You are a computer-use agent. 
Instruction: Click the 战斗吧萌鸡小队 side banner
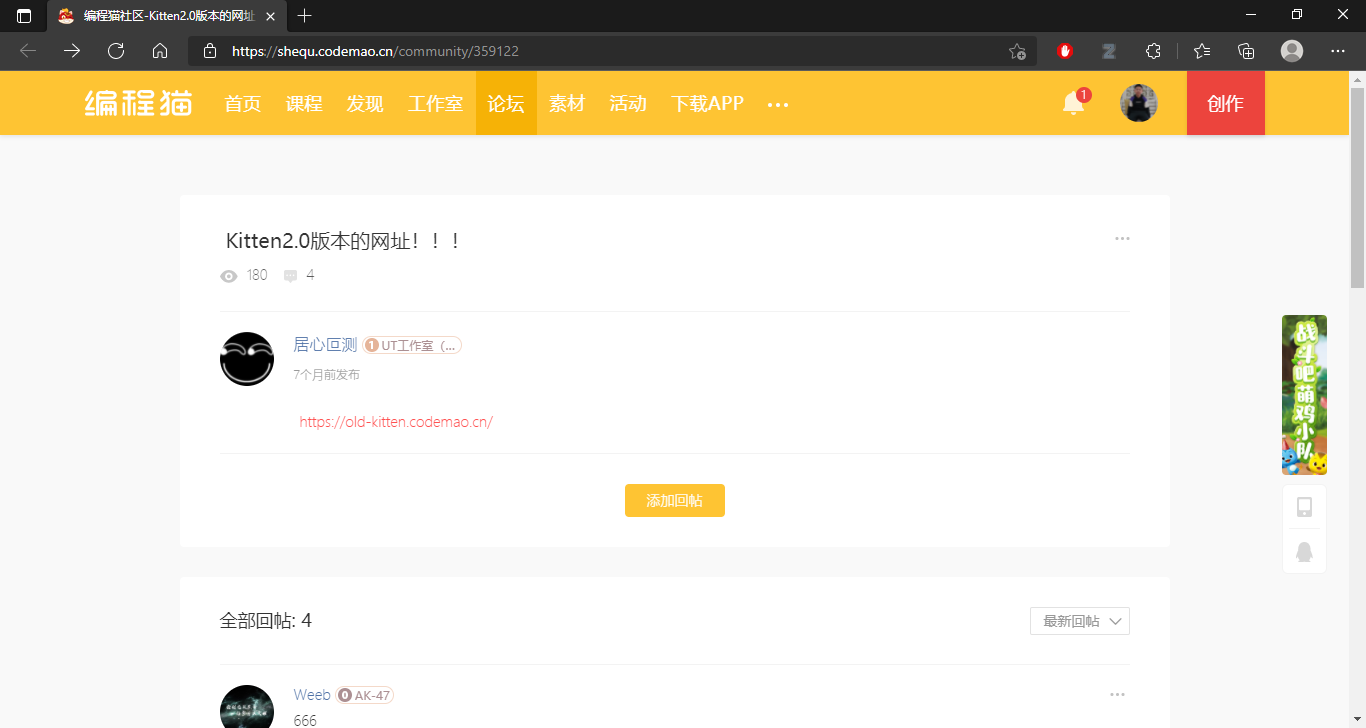pos(1304,395)
